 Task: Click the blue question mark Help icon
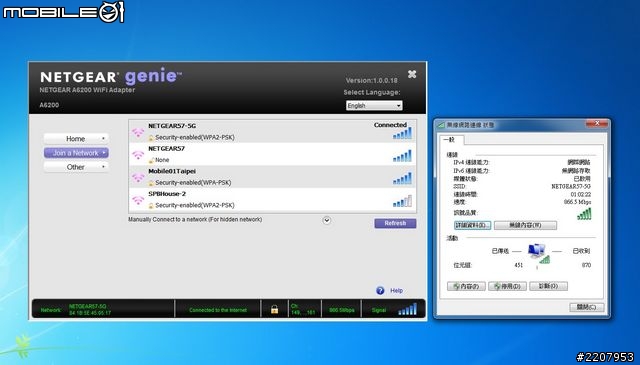click(x=380, y=290)
